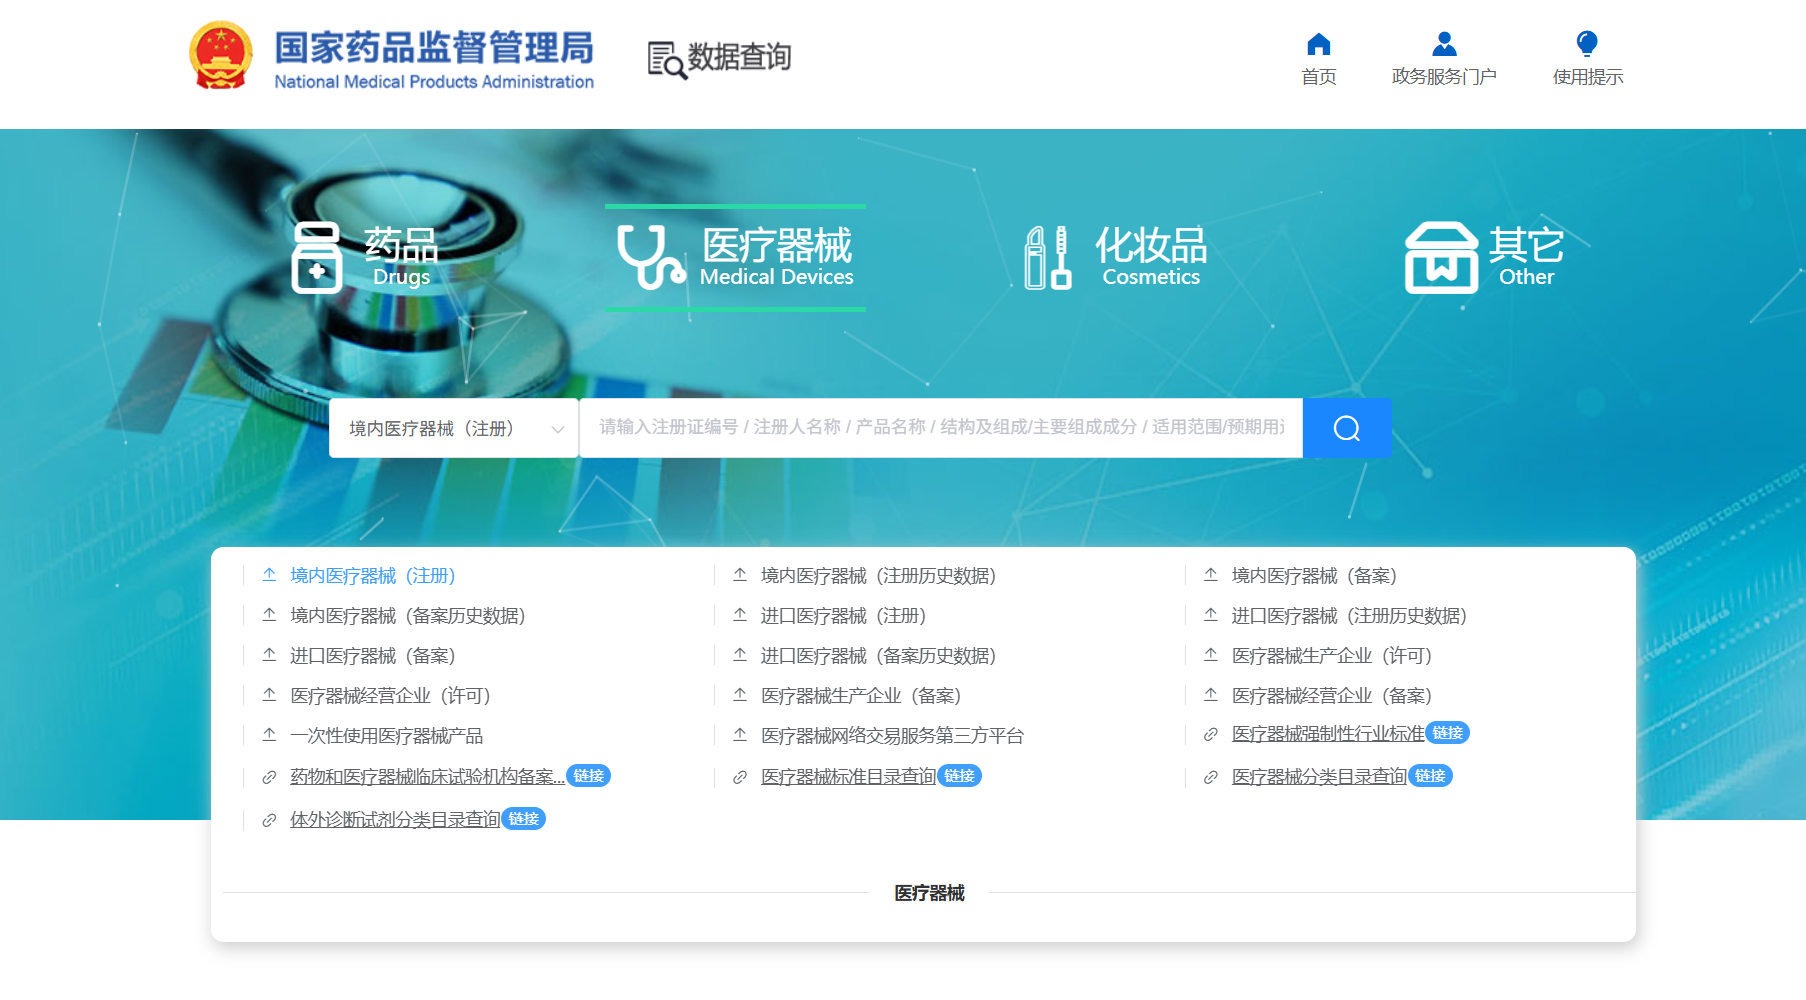Switch to the 其它 Other tab

pos(1525,256)
